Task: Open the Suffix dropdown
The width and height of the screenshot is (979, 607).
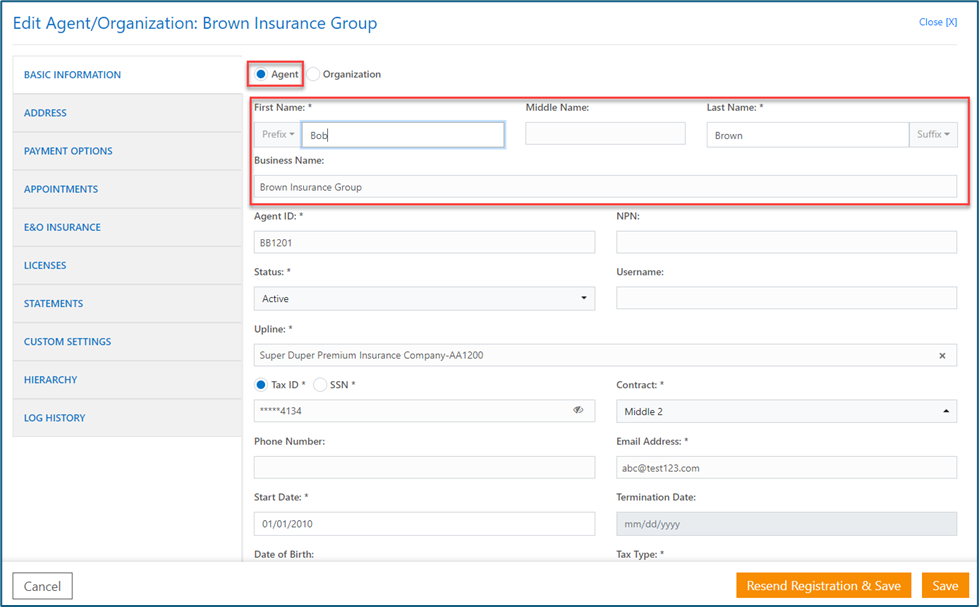Action: point(933,134)
